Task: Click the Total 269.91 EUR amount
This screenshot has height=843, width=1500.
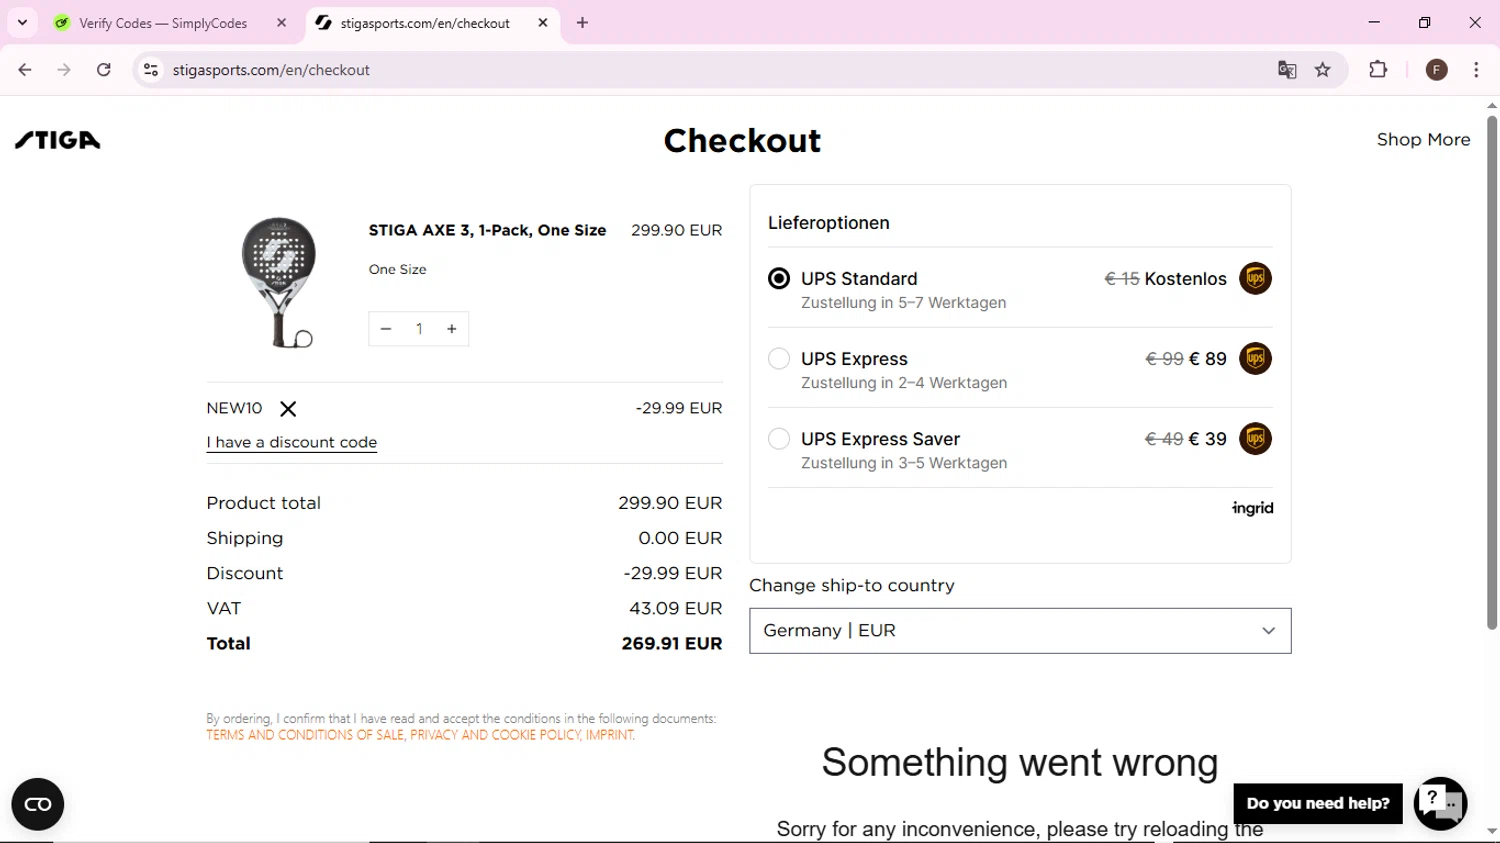Action: coord(672,644)
